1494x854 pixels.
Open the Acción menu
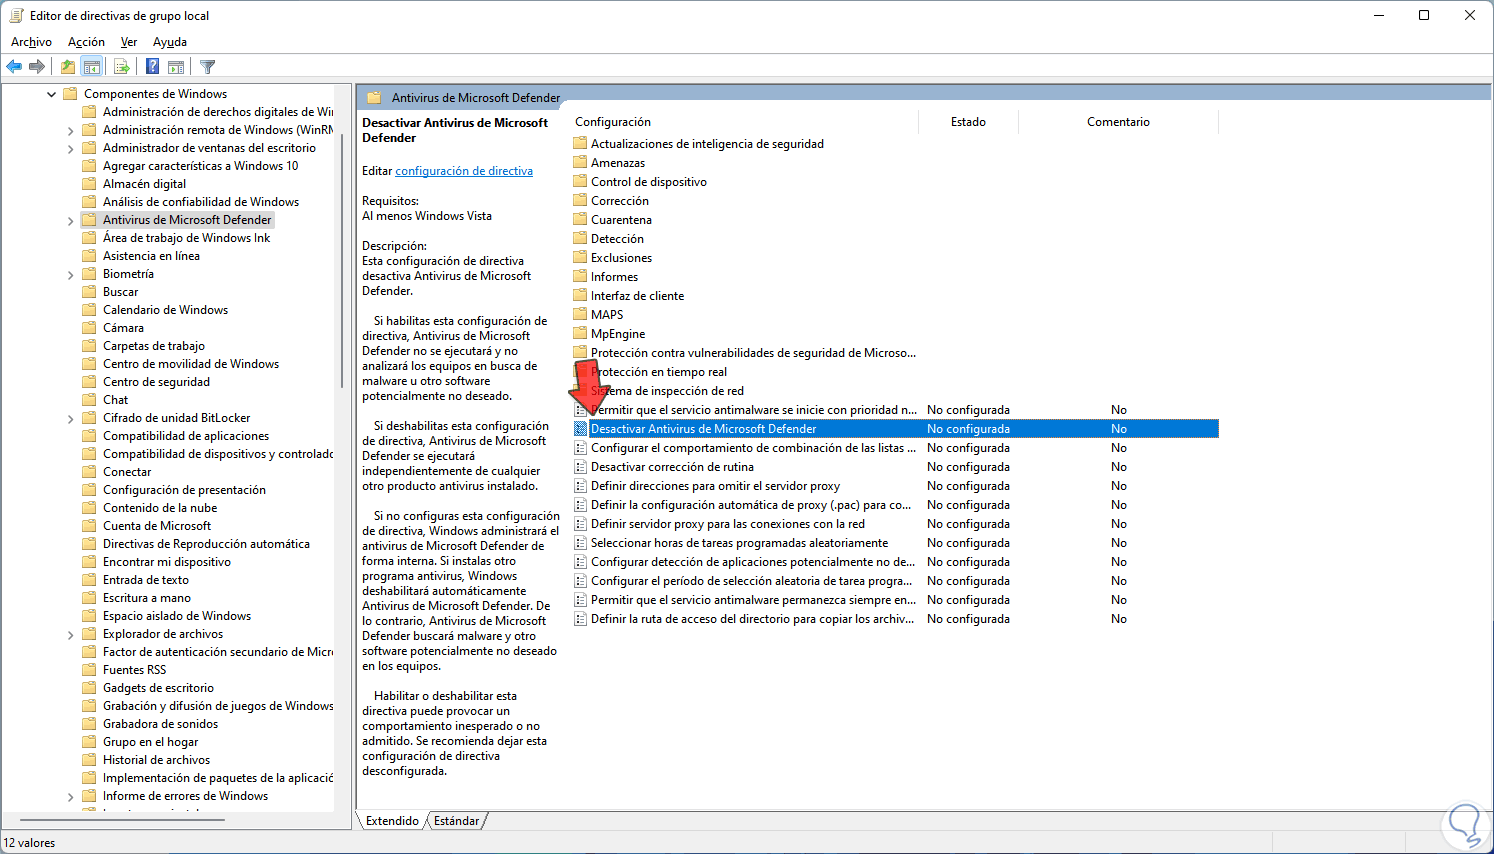pos(86,42)
